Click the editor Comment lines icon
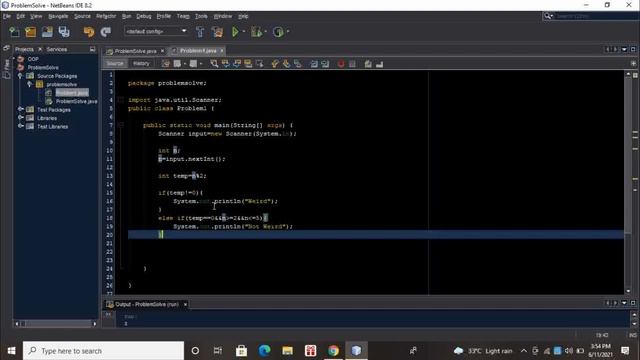Image resolution: width=640 pixels, height=360 pixels. 368,64
